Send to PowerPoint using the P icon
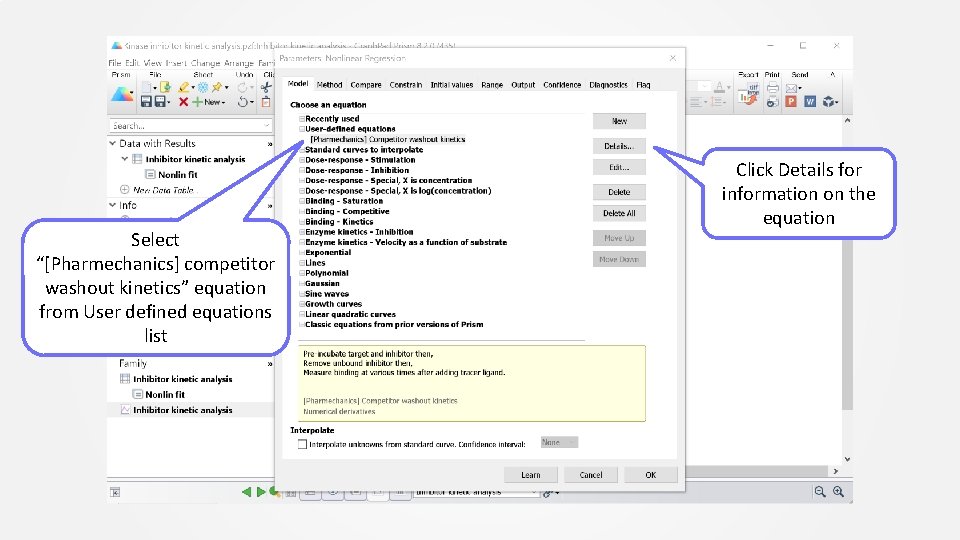The height and width of the screenshot is (540, 960). 791,102
